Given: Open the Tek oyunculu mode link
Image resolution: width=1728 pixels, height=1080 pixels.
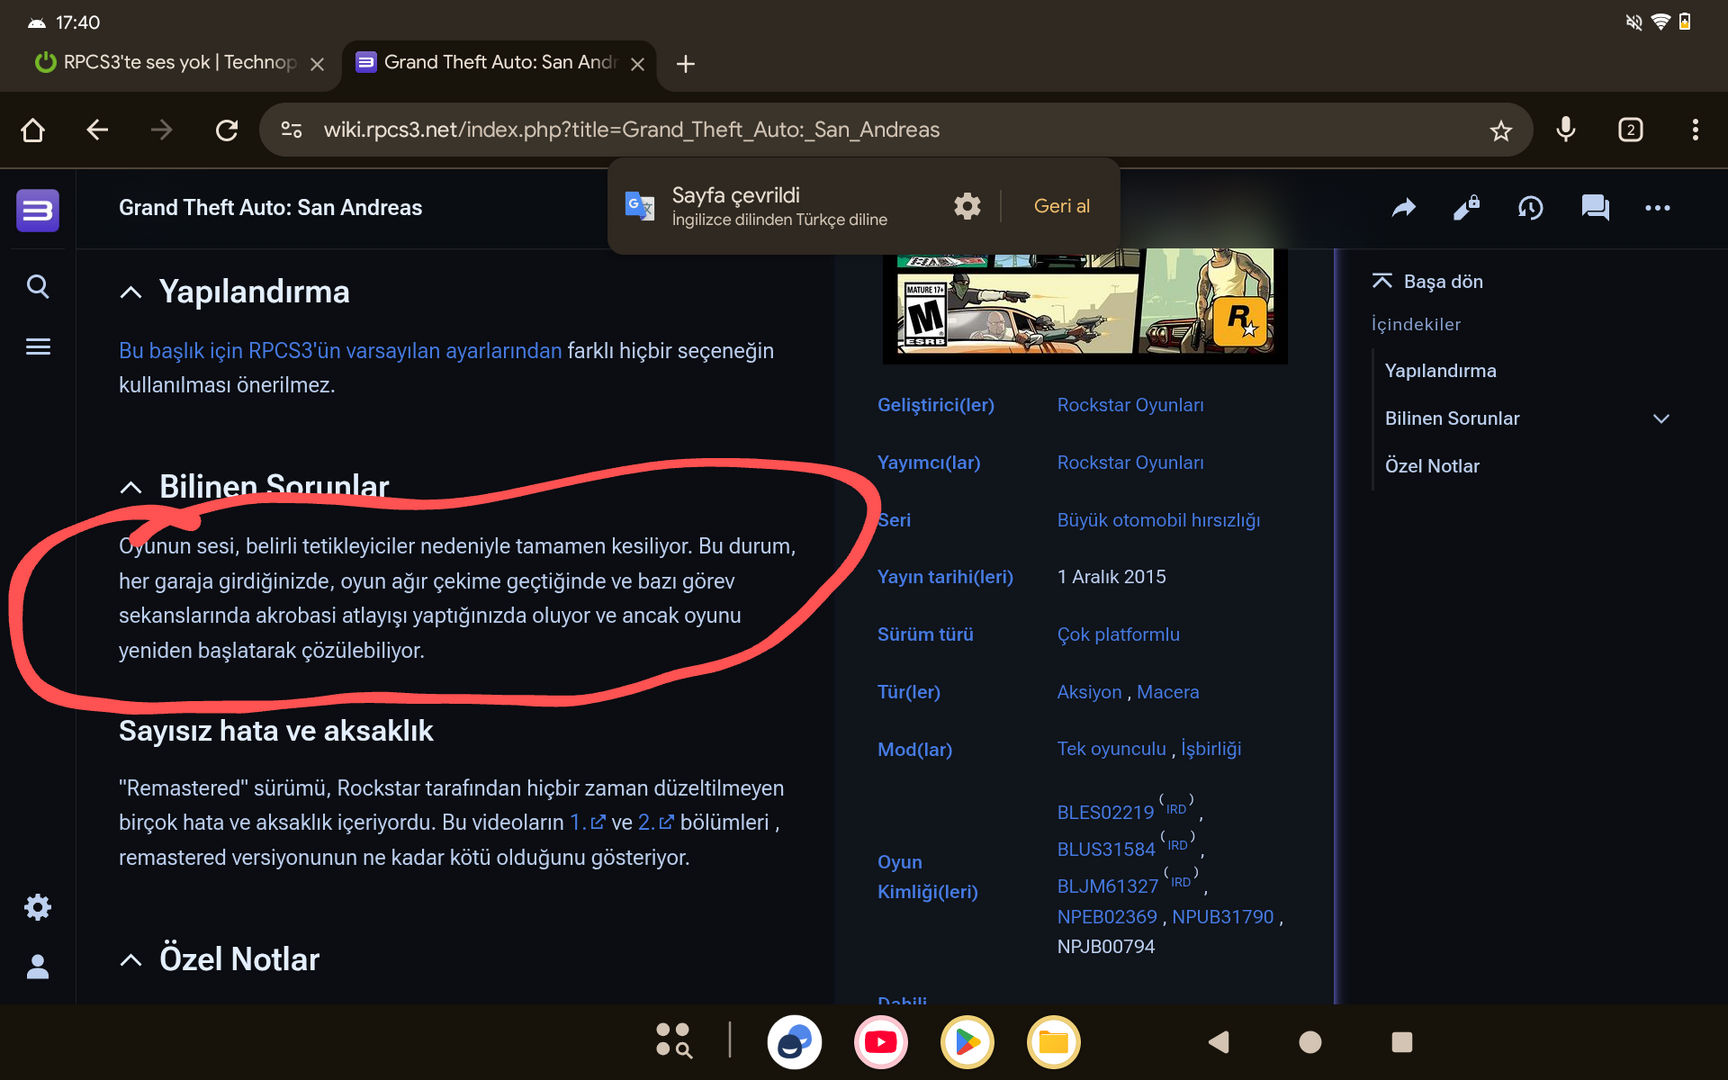Looking at the screenshot, I should click(x=1111, y=749).
